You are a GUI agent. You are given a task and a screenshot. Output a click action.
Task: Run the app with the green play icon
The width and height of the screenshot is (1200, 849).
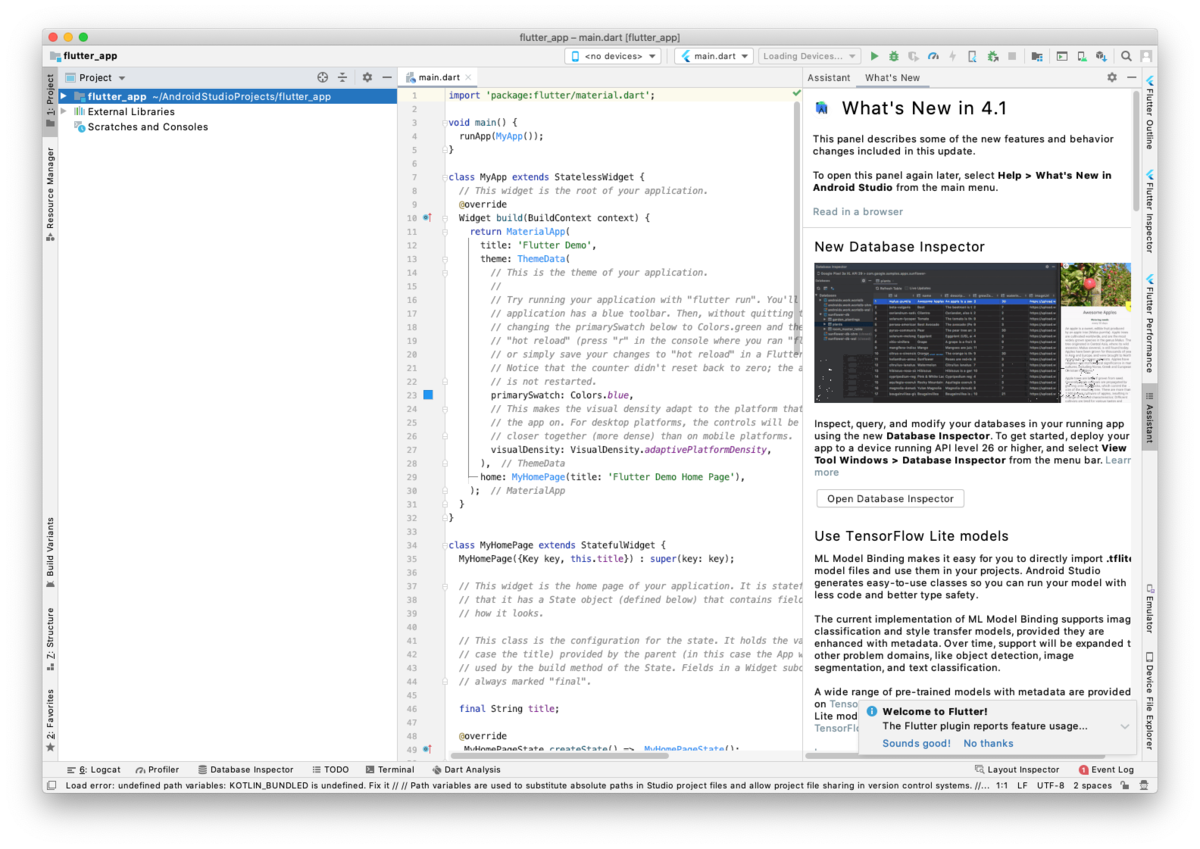coord(875,56)
